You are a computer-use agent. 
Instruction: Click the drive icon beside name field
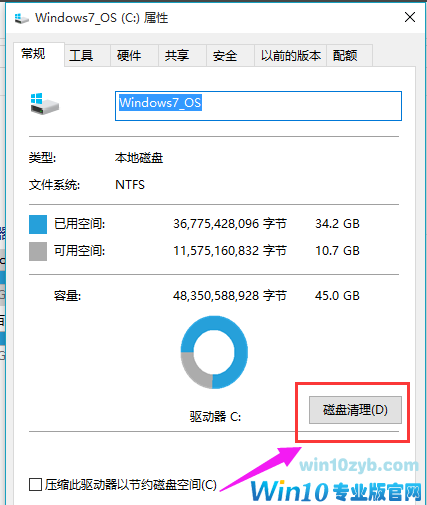point(44,104)
